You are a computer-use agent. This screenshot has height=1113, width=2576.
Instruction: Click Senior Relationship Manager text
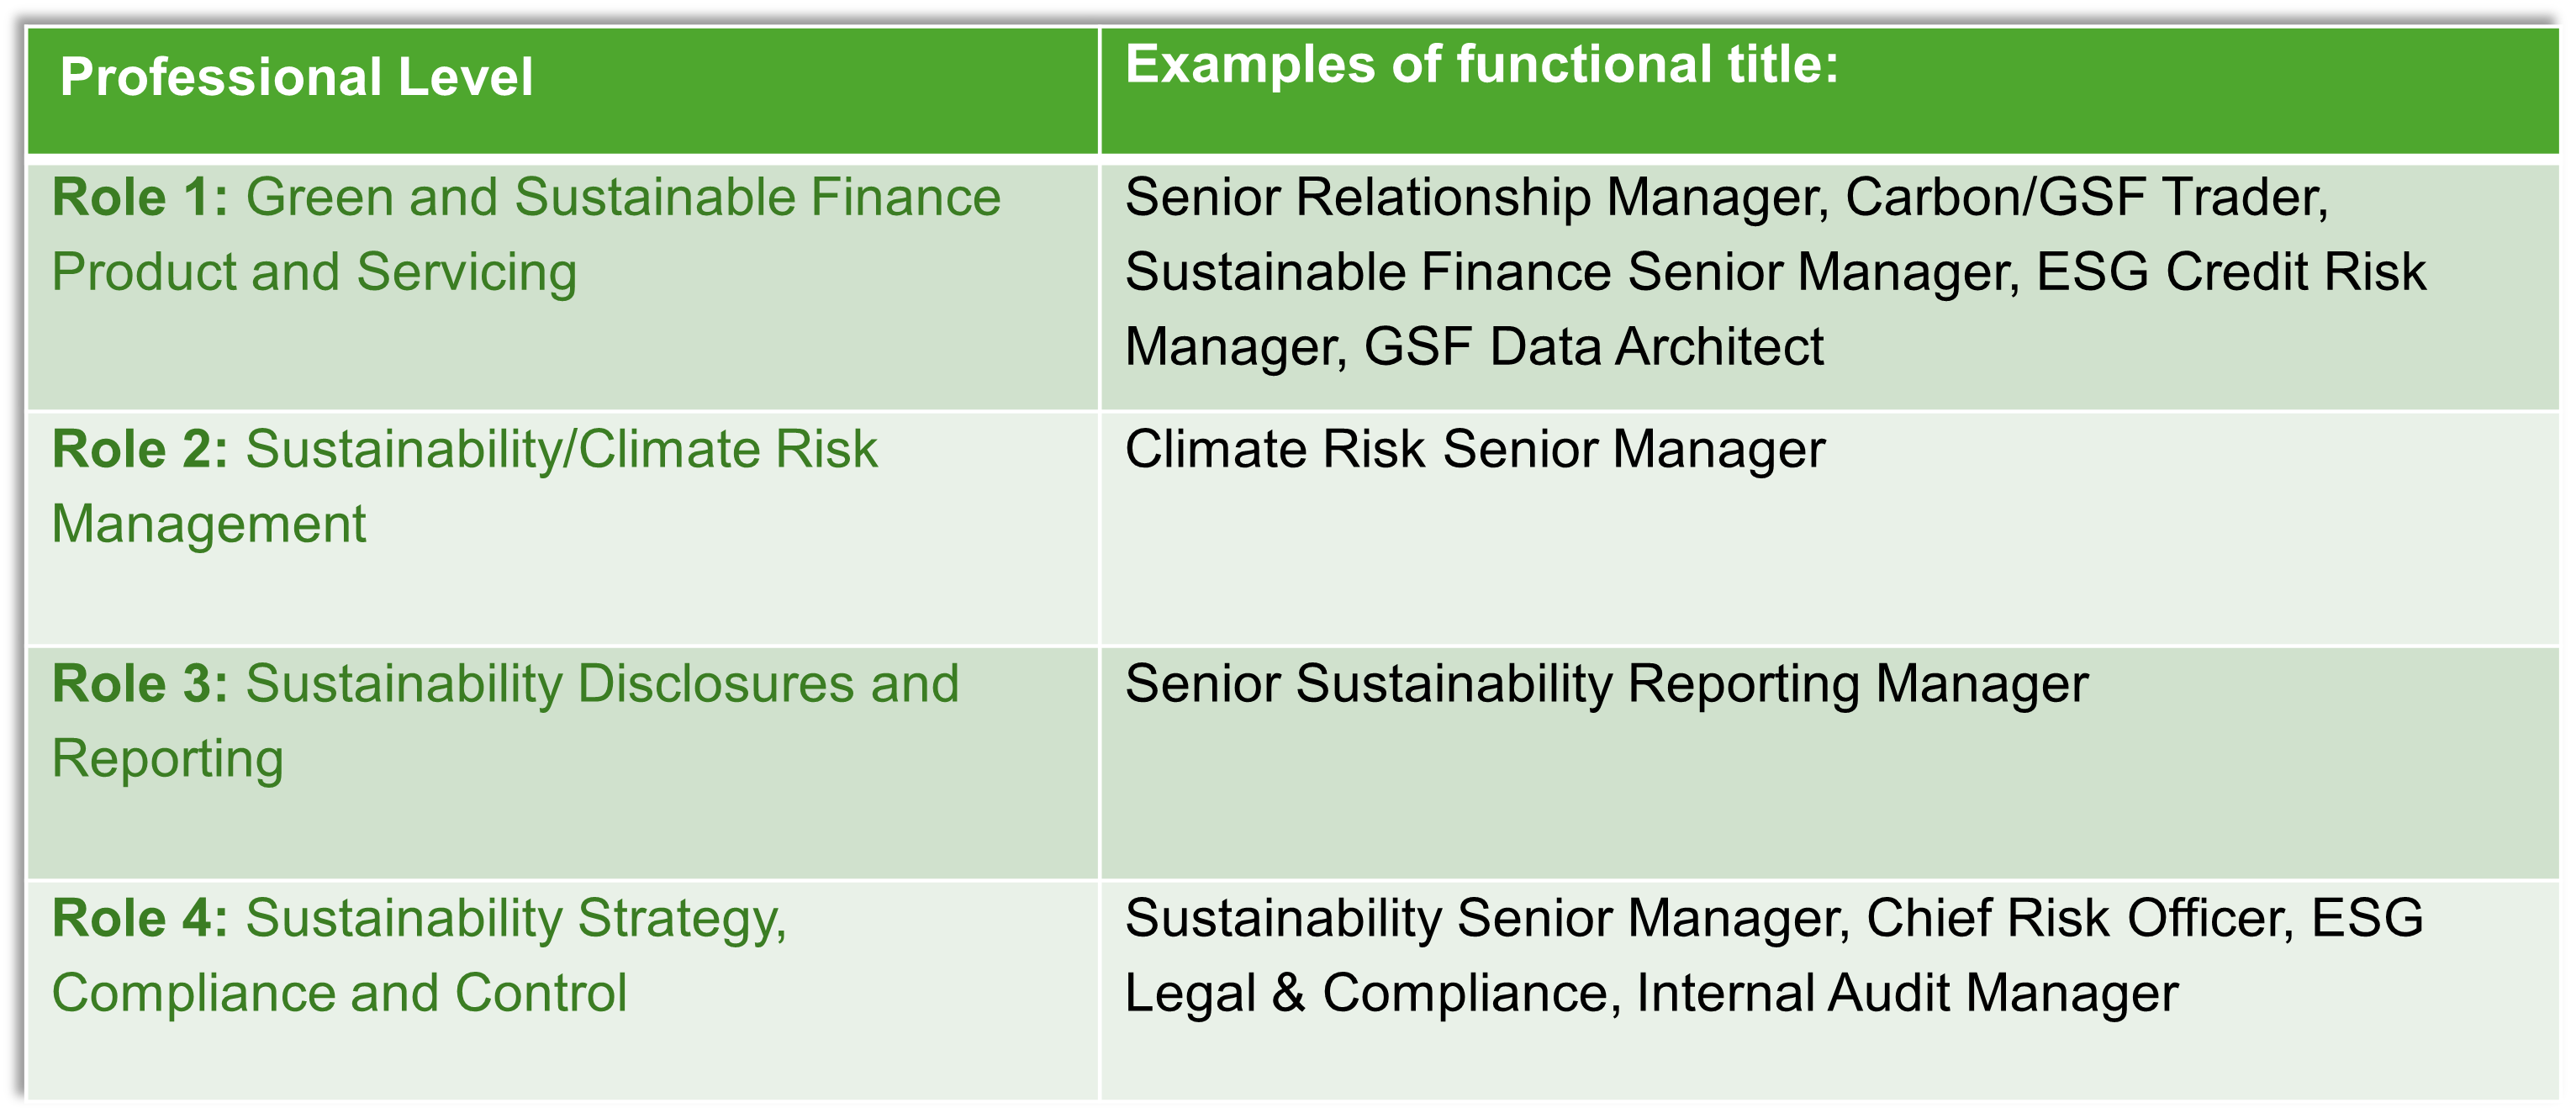click(1477, 197)
